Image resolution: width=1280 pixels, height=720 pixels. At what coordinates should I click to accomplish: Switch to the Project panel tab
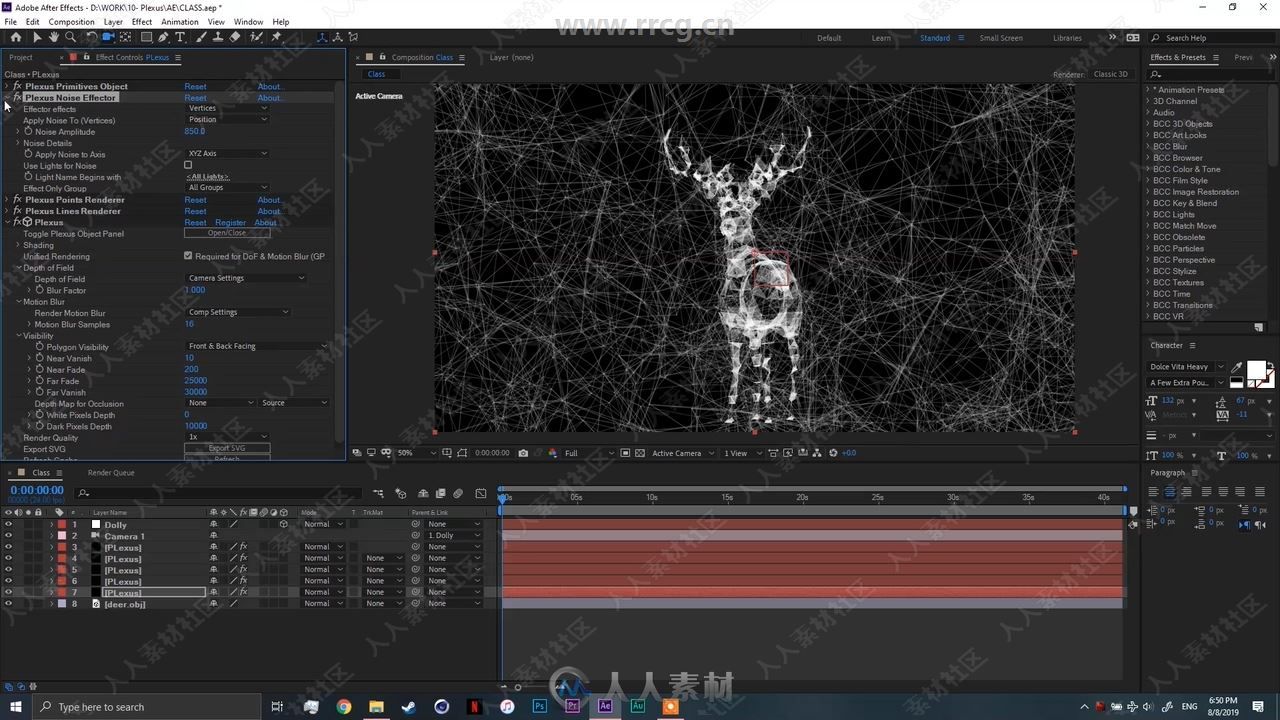(21, 57)
